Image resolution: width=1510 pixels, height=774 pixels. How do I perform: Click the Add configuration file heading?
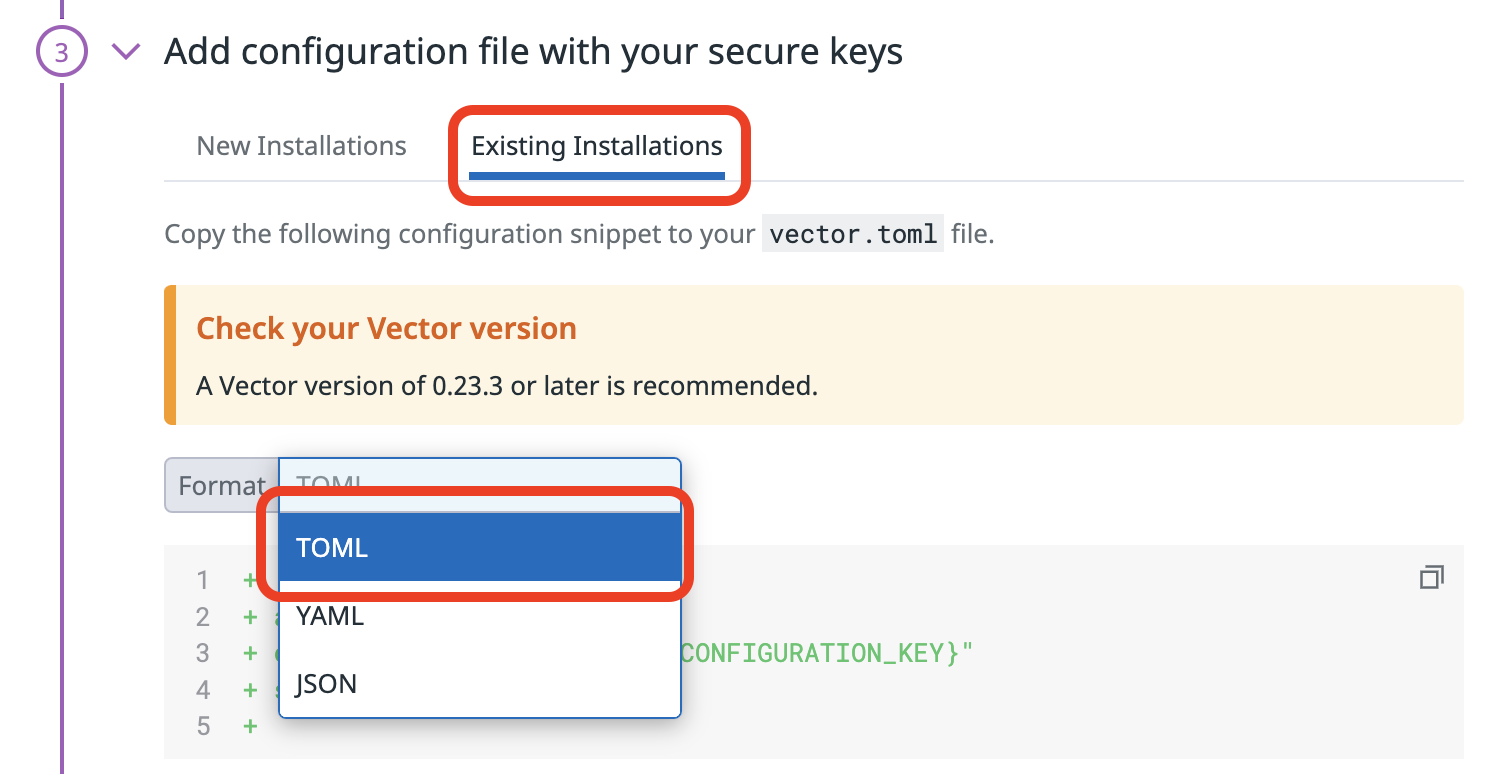click(535, 50)
